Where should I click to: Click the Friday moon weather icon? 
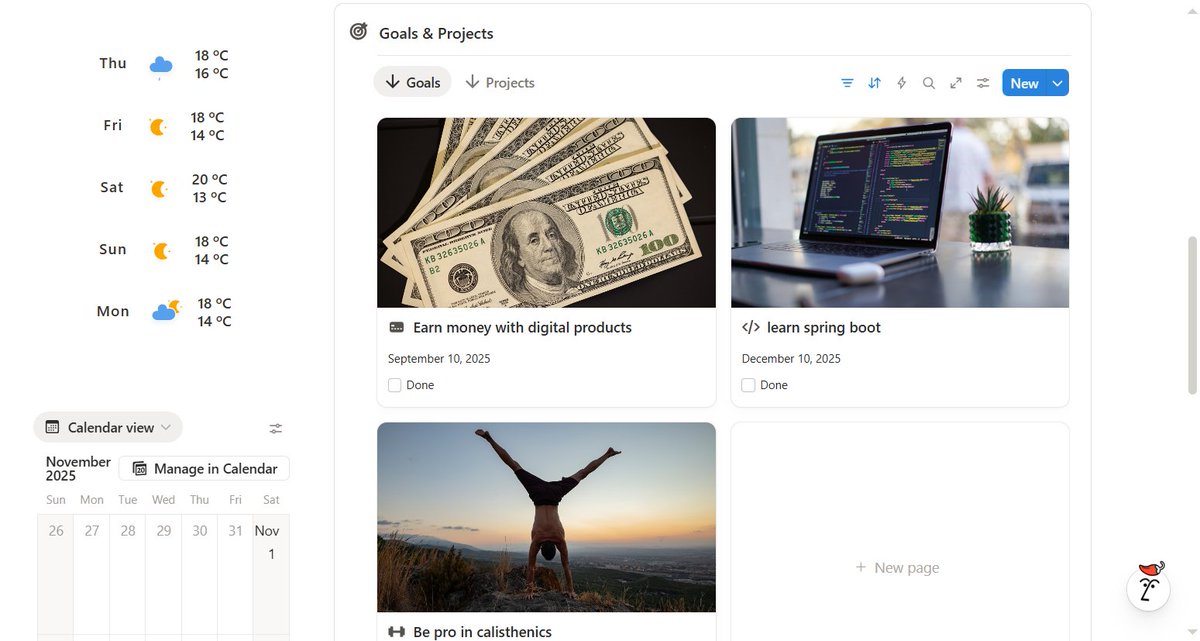coord(158,126)
